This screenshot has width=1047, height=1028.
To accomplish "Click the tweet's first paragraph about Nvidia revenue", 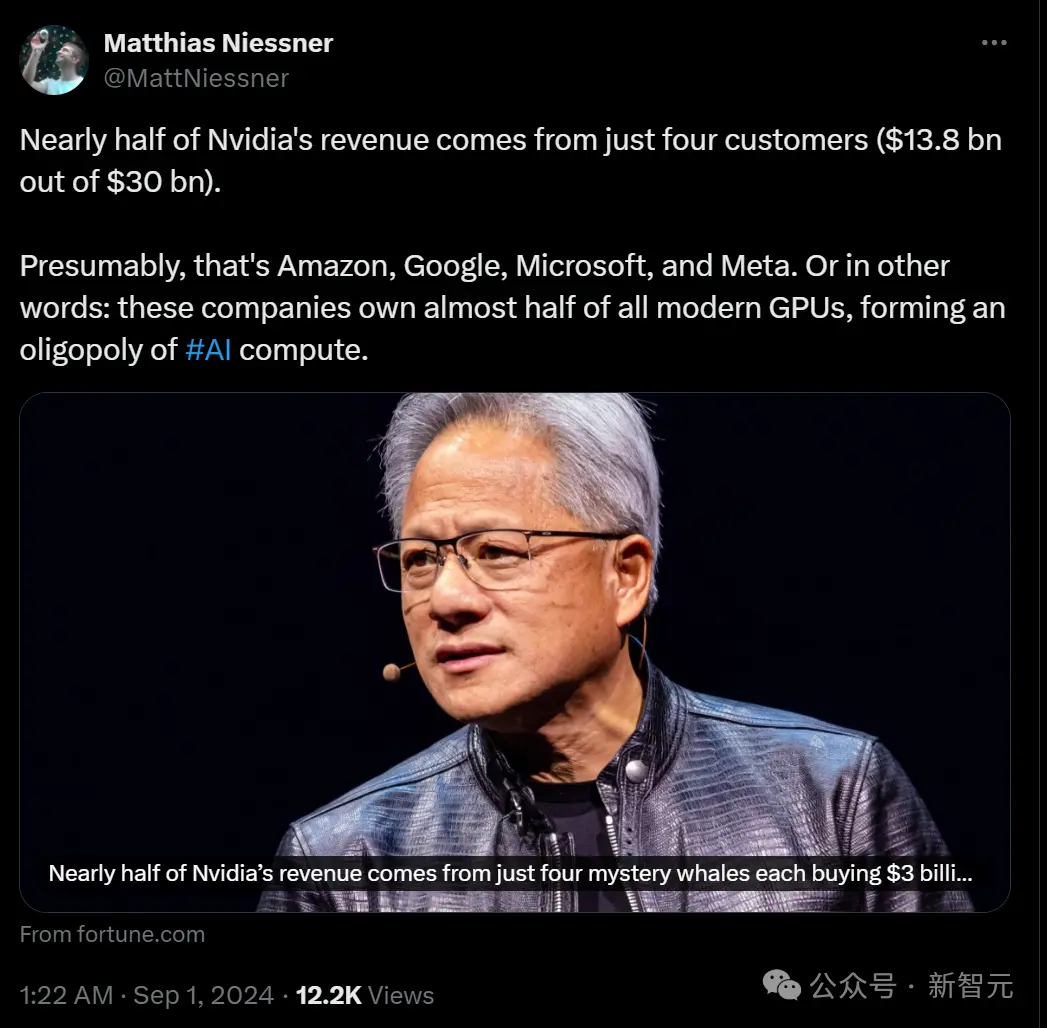I will tap(511, 161).
